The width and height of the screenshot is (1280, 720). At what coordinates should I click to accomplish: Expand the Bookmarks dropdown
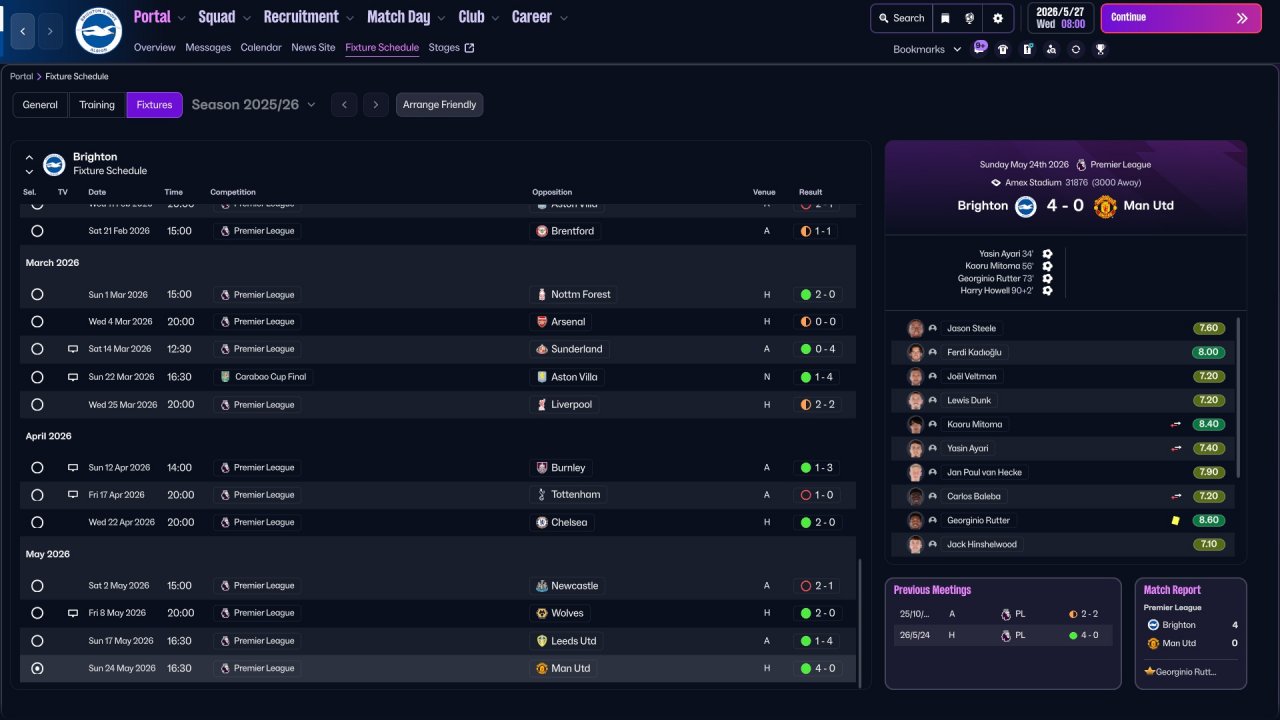(927, 49)
